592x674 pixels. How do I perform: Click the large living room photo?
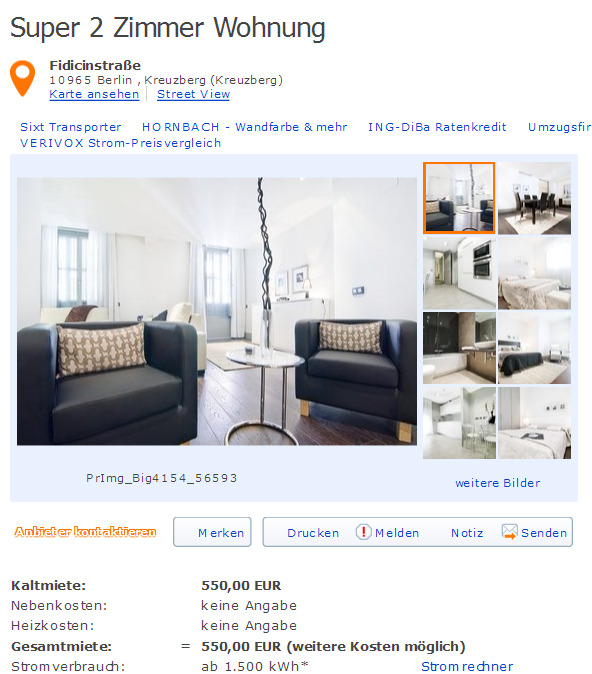tap(217, 311)
